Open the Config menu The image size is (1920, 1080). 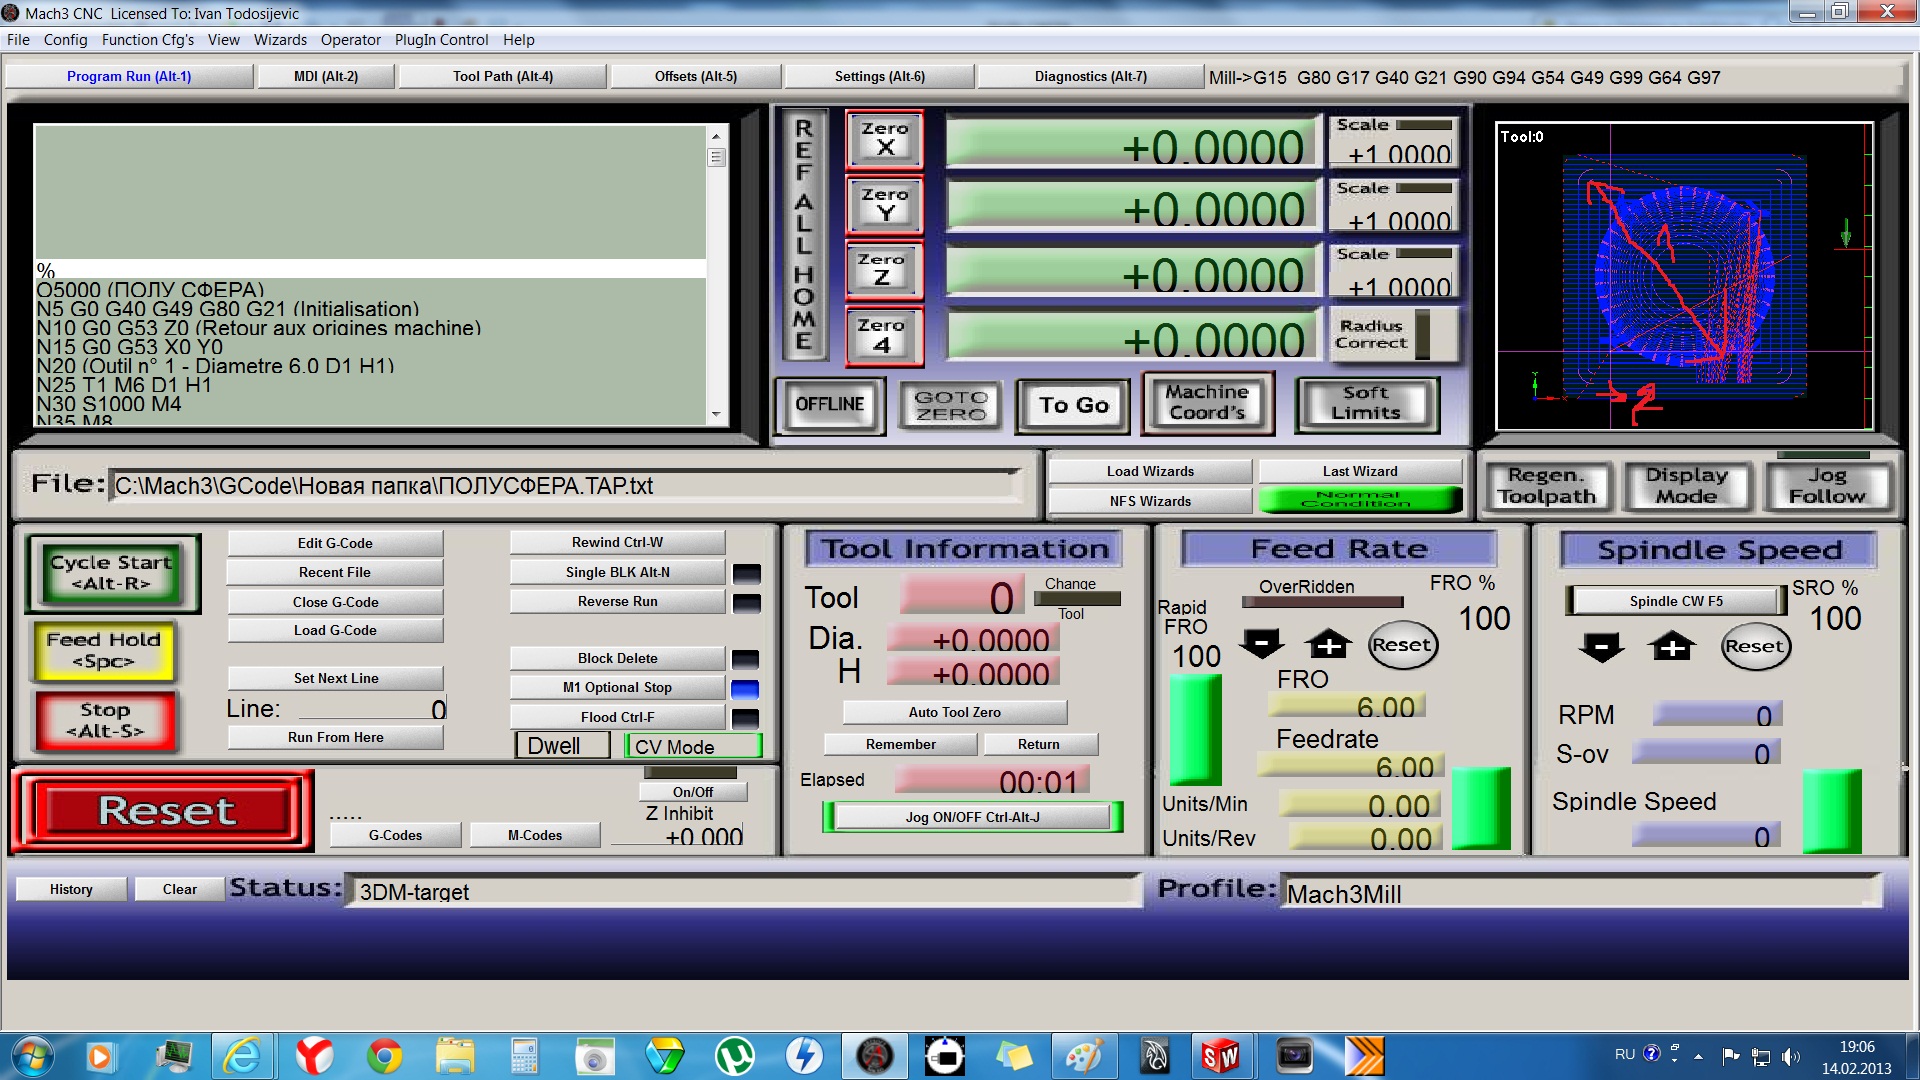tap(65, 40)
